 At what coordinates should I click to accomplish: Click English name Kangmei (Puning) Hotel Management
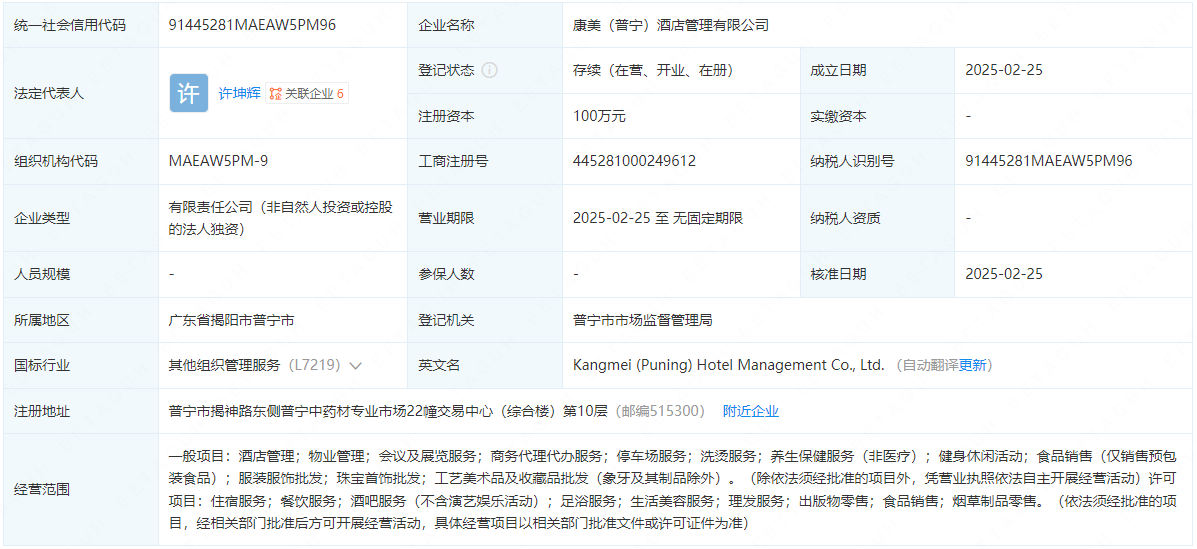(728, 365)
